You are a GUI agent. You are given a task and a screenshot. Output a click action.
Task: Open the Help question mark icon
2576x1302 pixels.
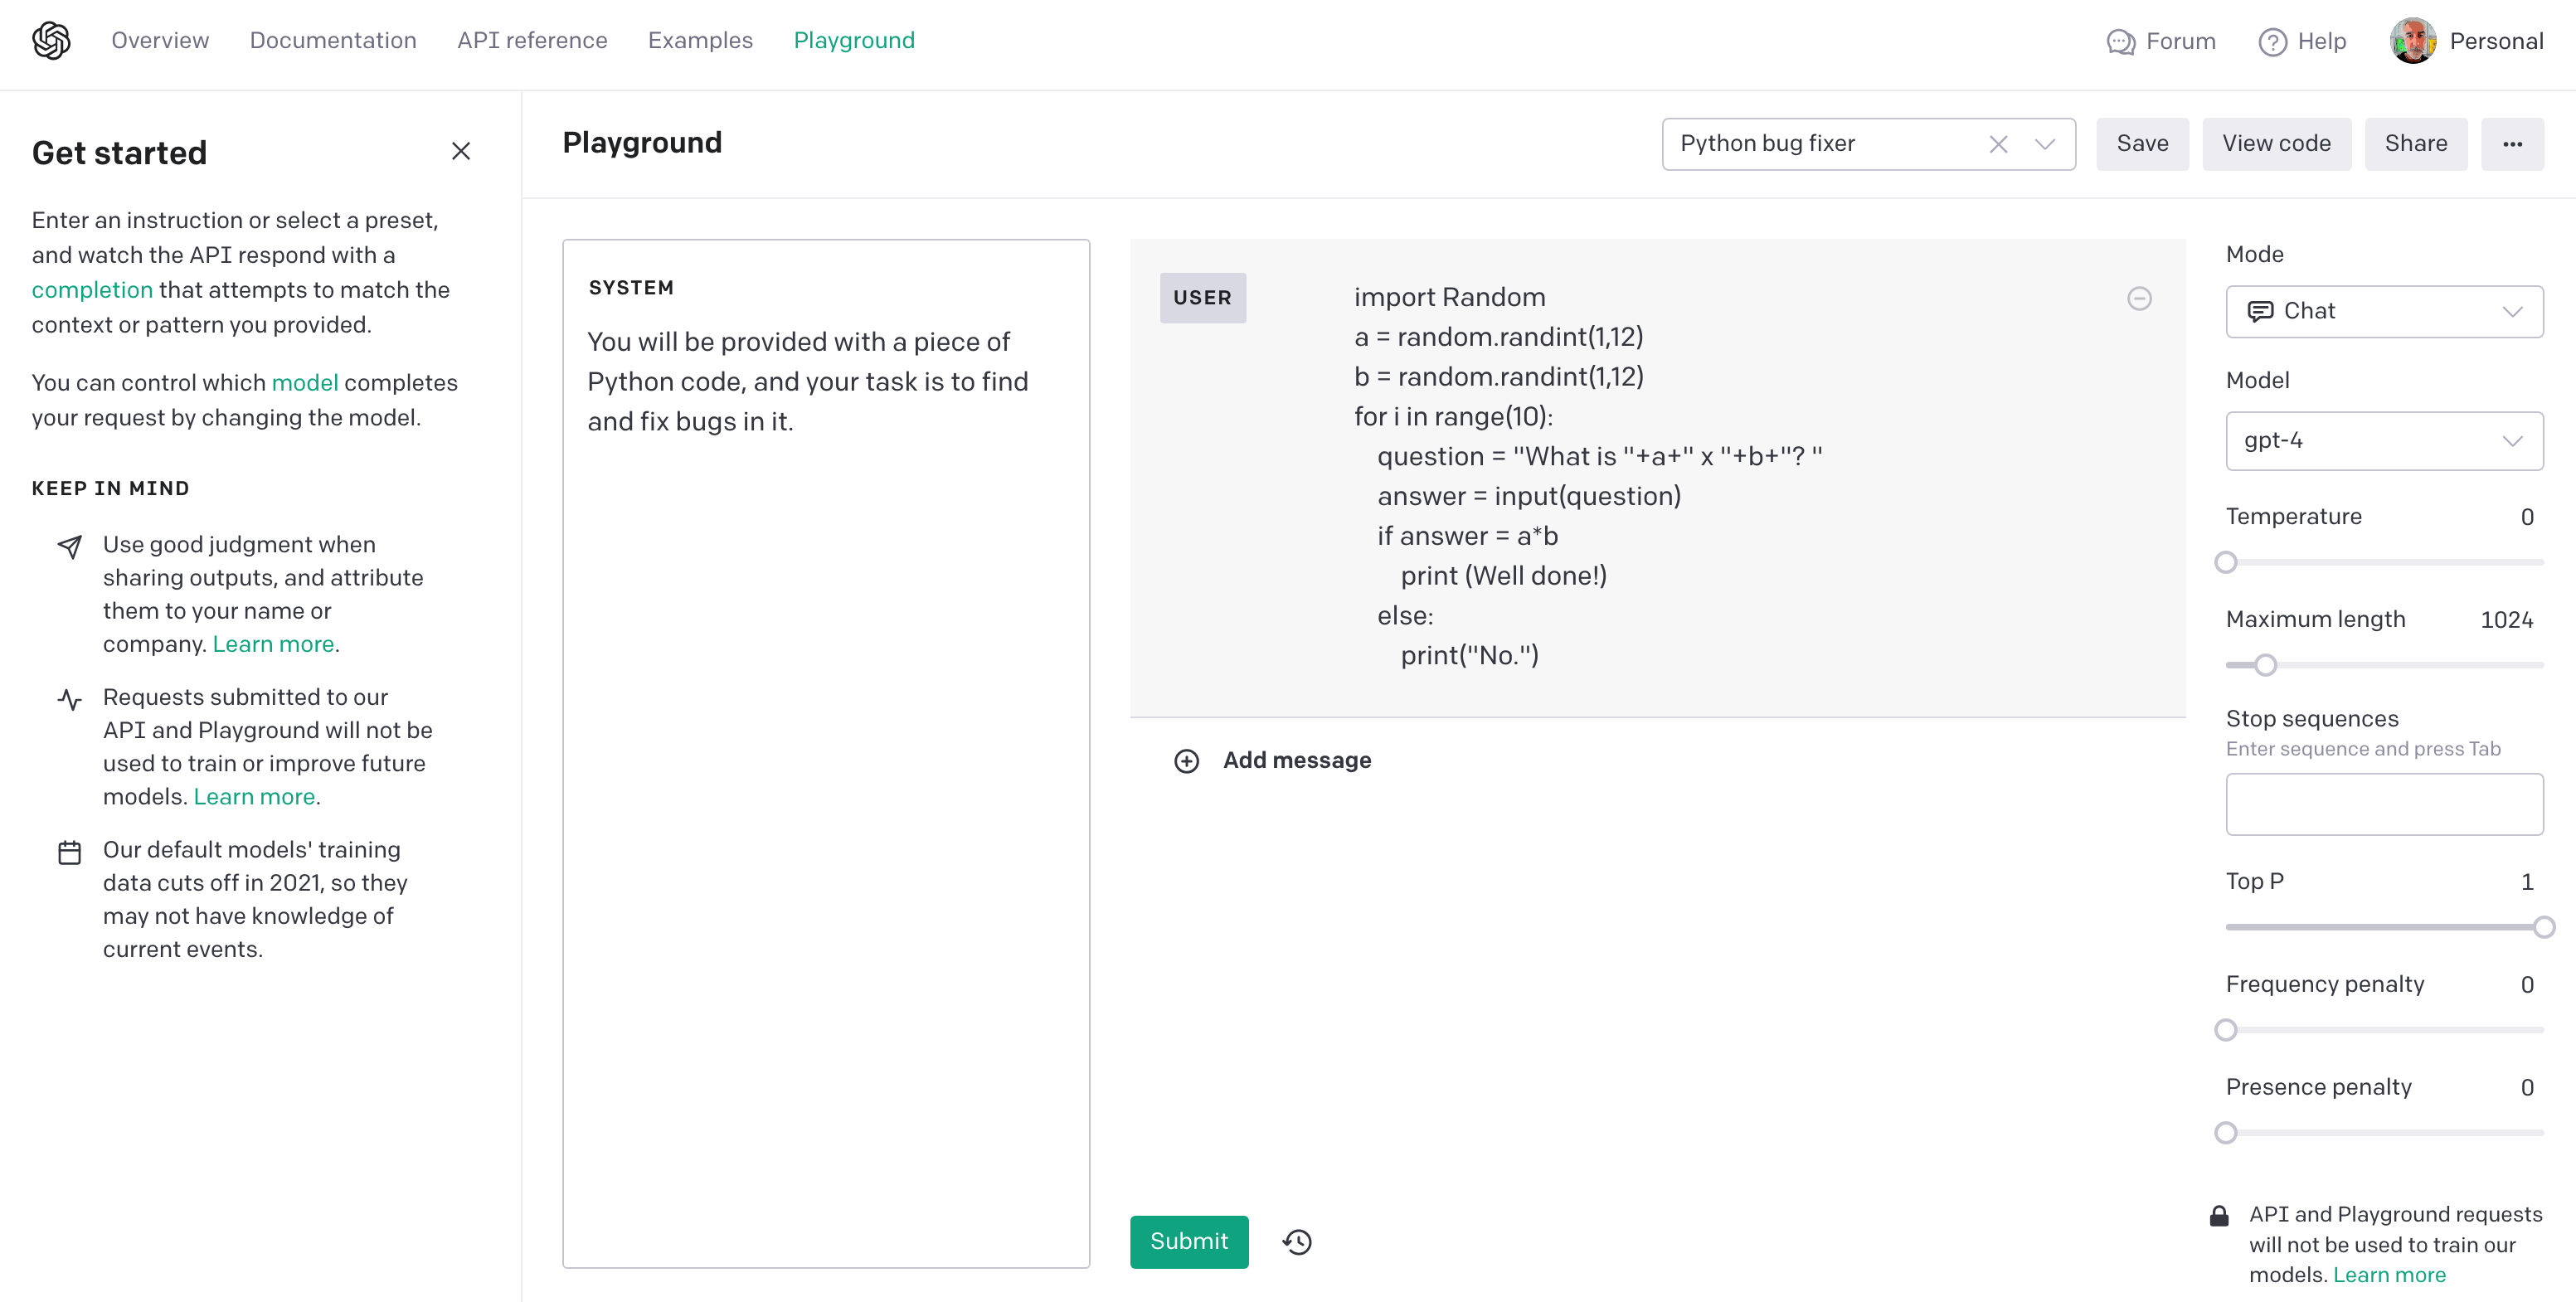(x=2272, y=42)
